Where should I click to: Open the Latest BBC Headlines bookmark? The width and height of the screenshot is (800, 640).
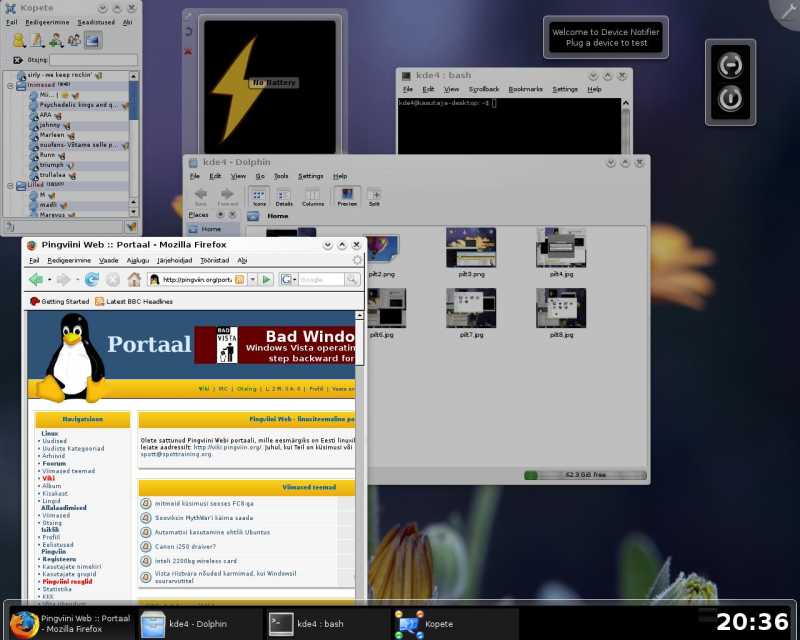(x=134, y=302)
